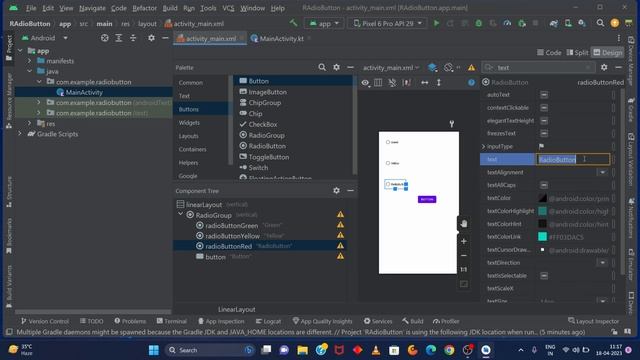Open attributes panel settings gear

[x=604, y=67]
